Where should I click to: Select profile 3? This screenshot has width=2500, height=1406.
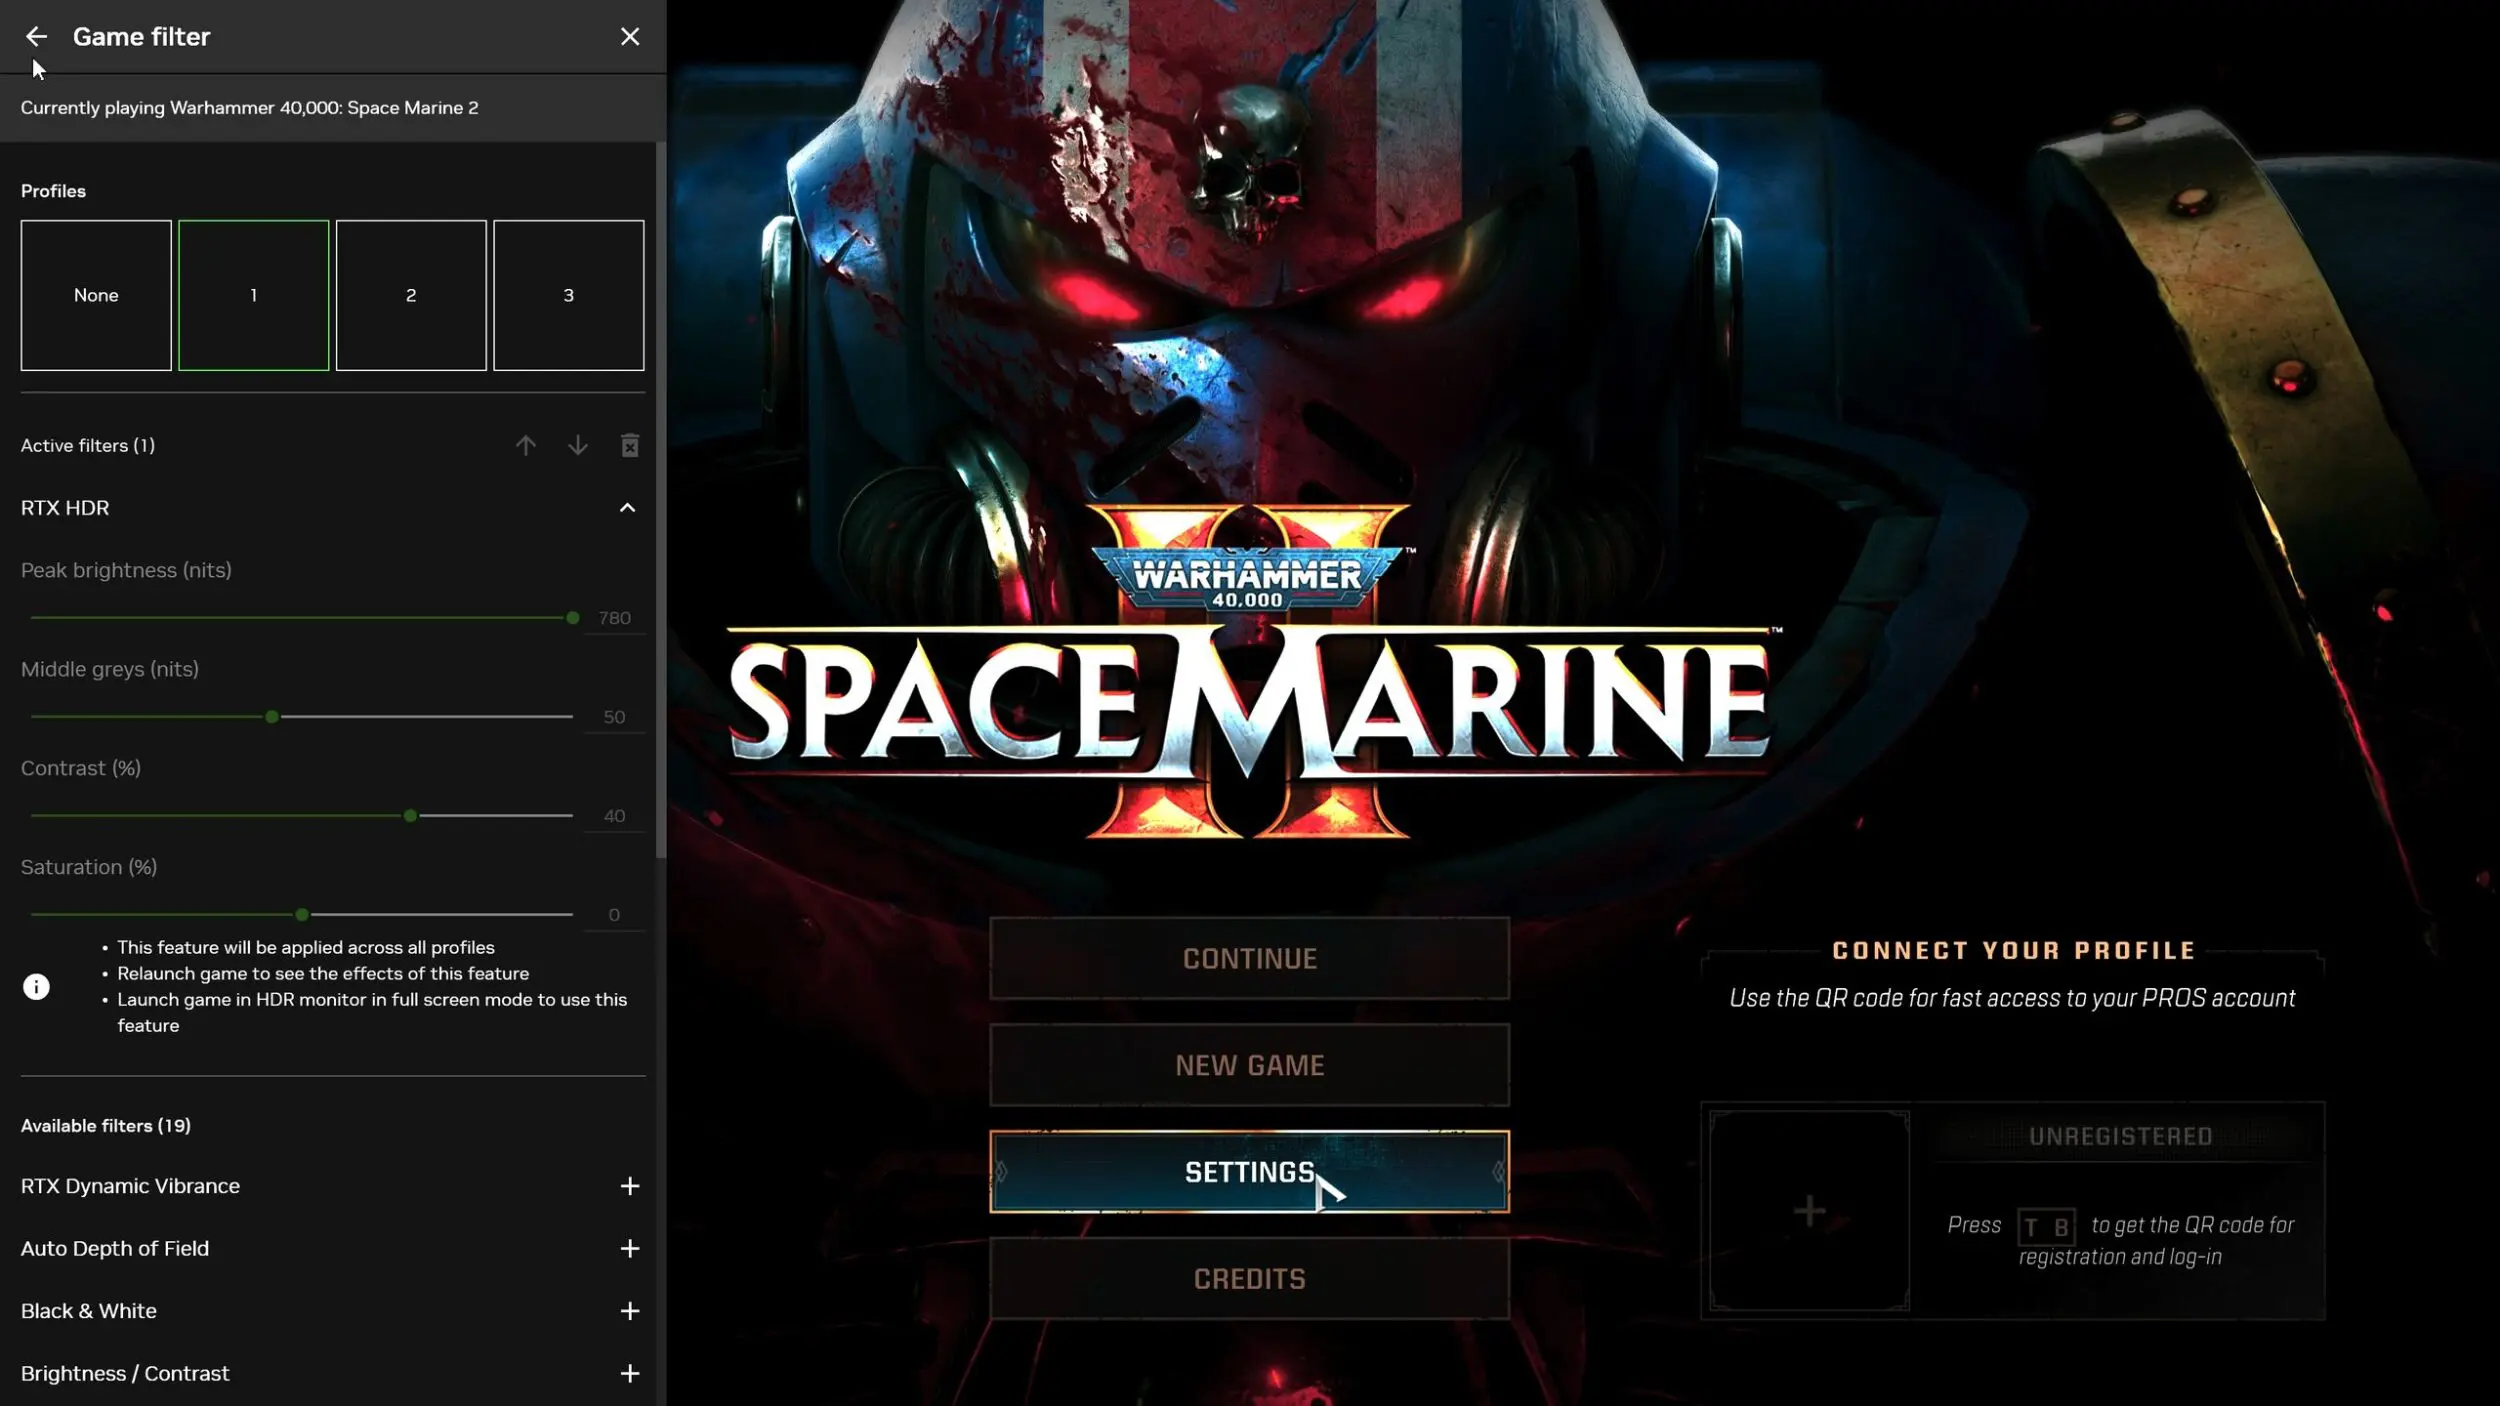569,295
